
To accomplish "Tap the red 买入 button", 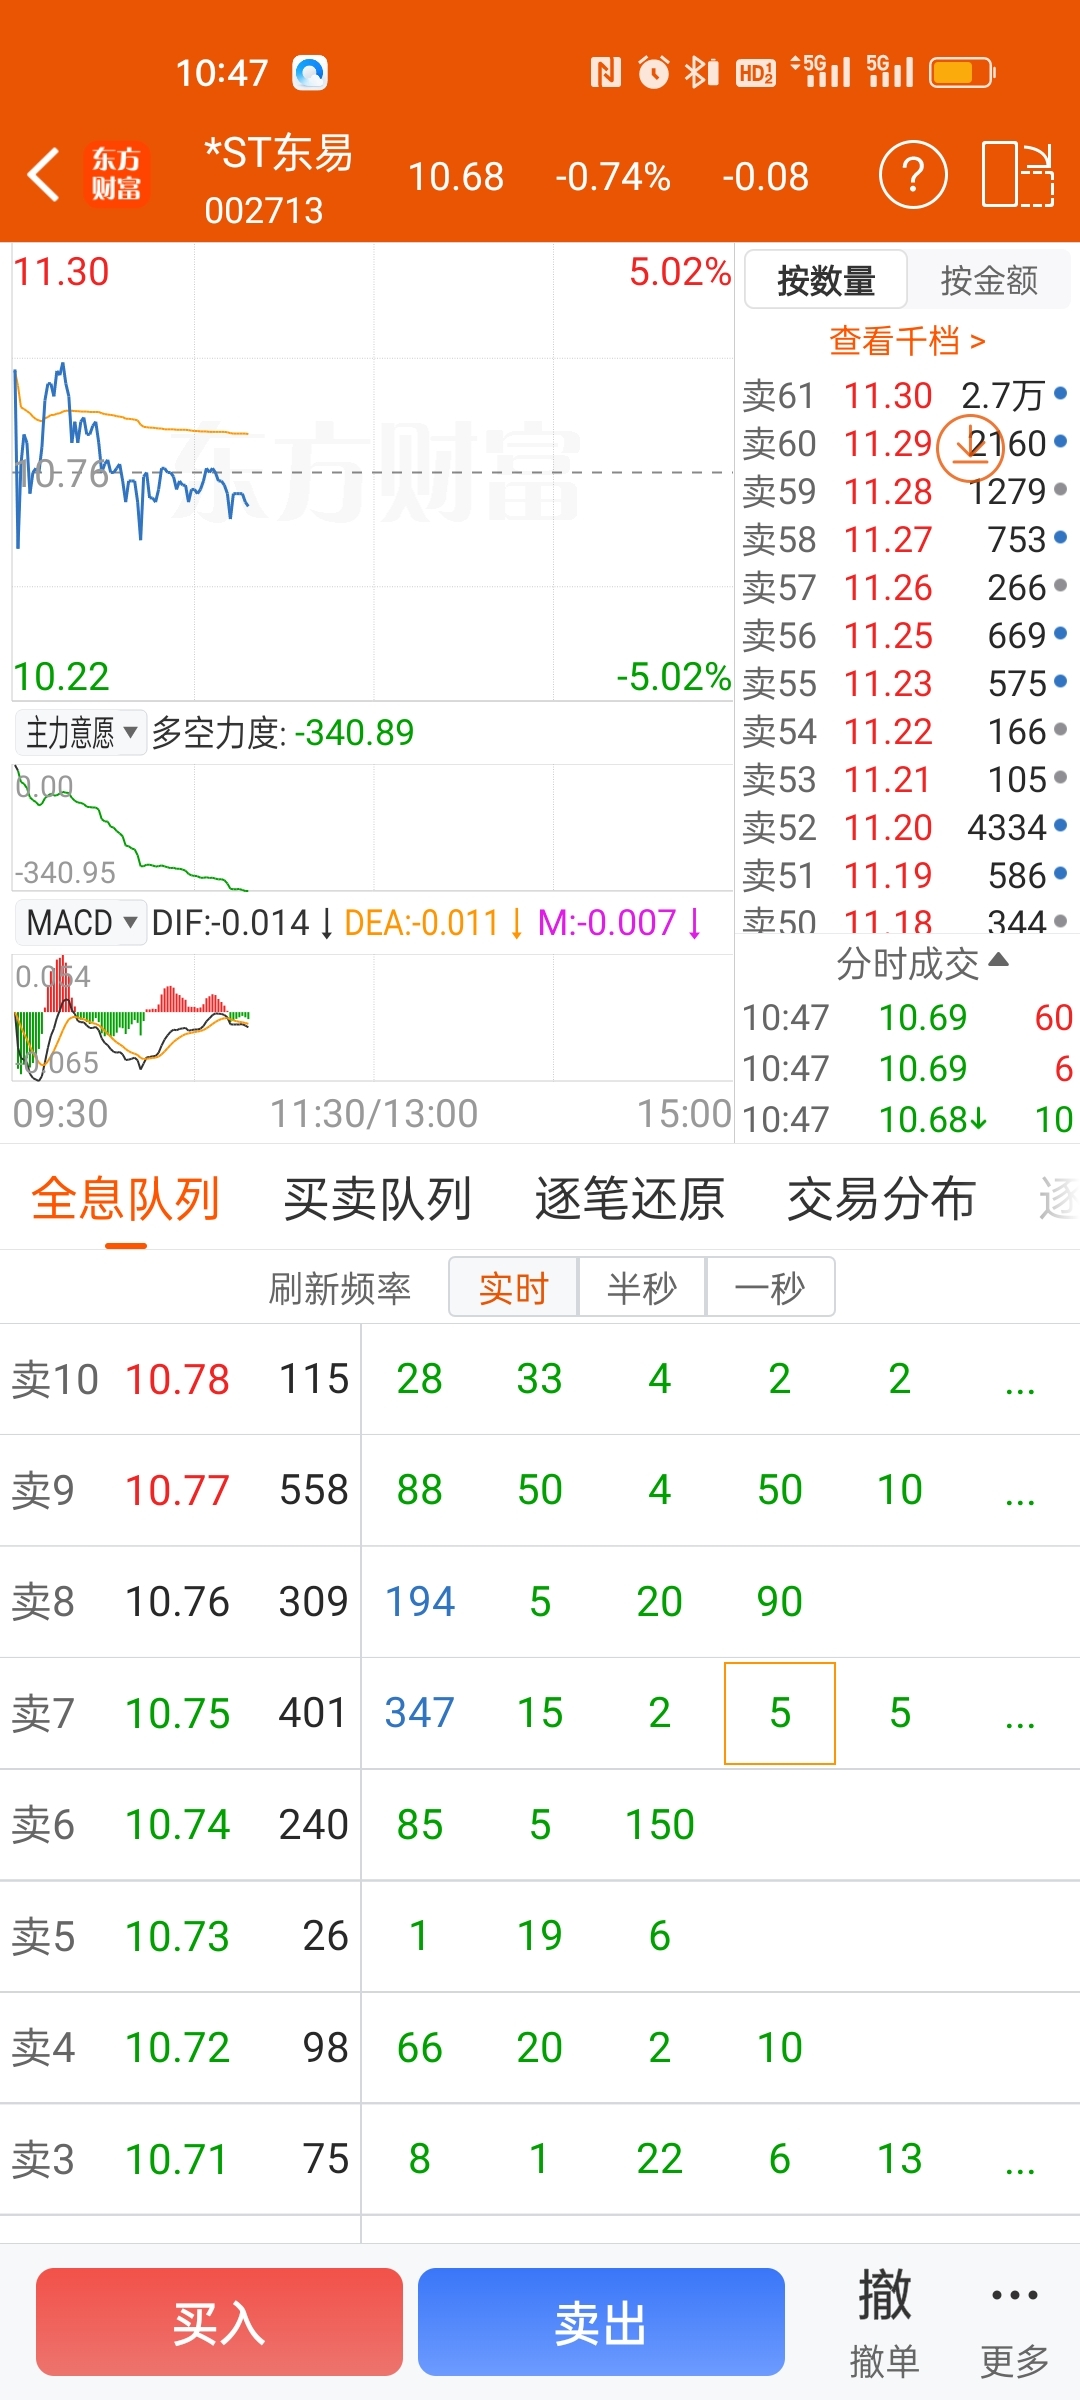I will coord(219,2322).
